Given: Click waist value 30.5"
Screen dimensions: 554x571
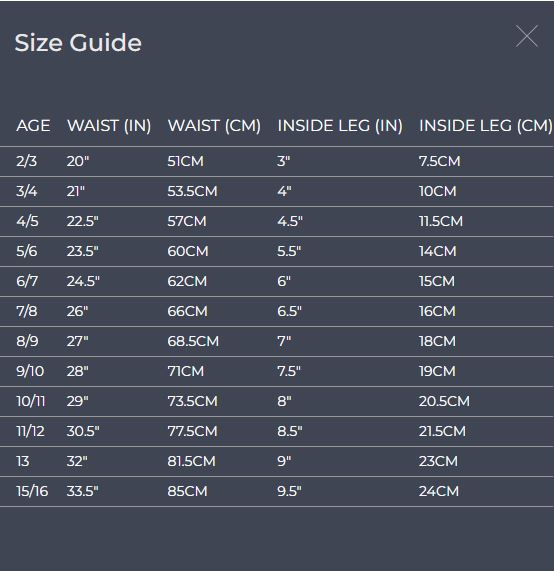Looking at the screenshot, I should [83, 432].
